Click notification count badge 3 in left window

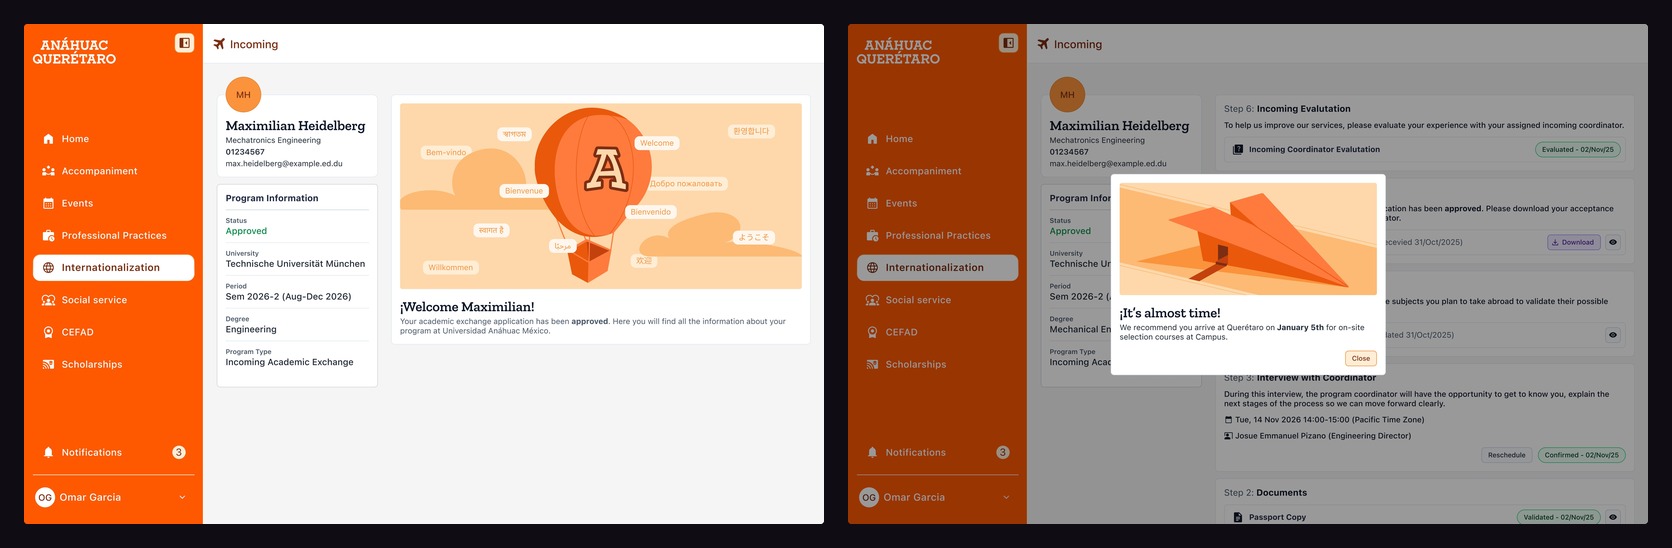click(x=179, y=452)
